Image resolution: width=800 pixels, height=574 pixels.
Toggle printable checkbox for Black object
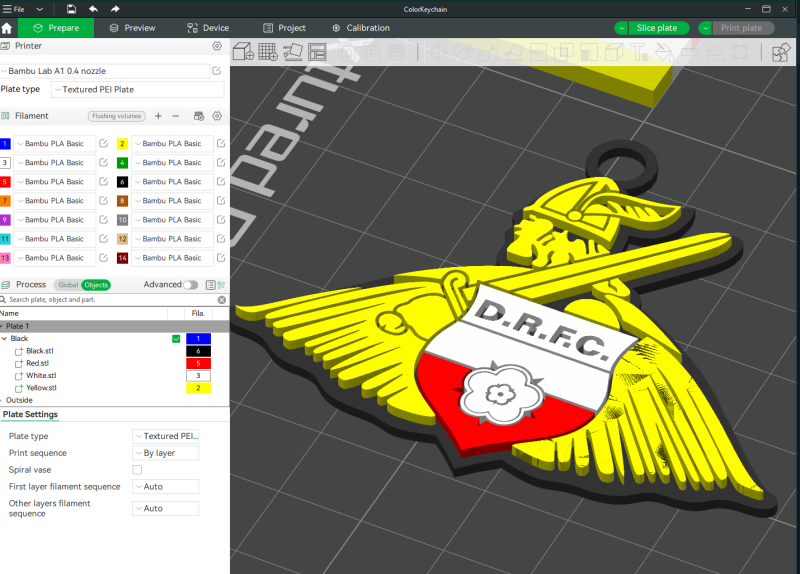click(x=176, y=338)
